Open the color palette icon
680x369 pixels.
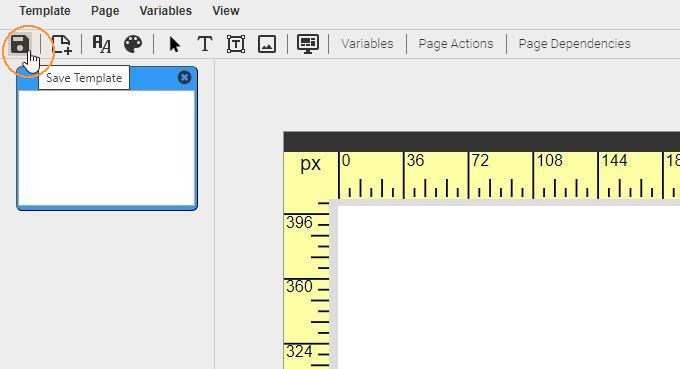(133, 44)
